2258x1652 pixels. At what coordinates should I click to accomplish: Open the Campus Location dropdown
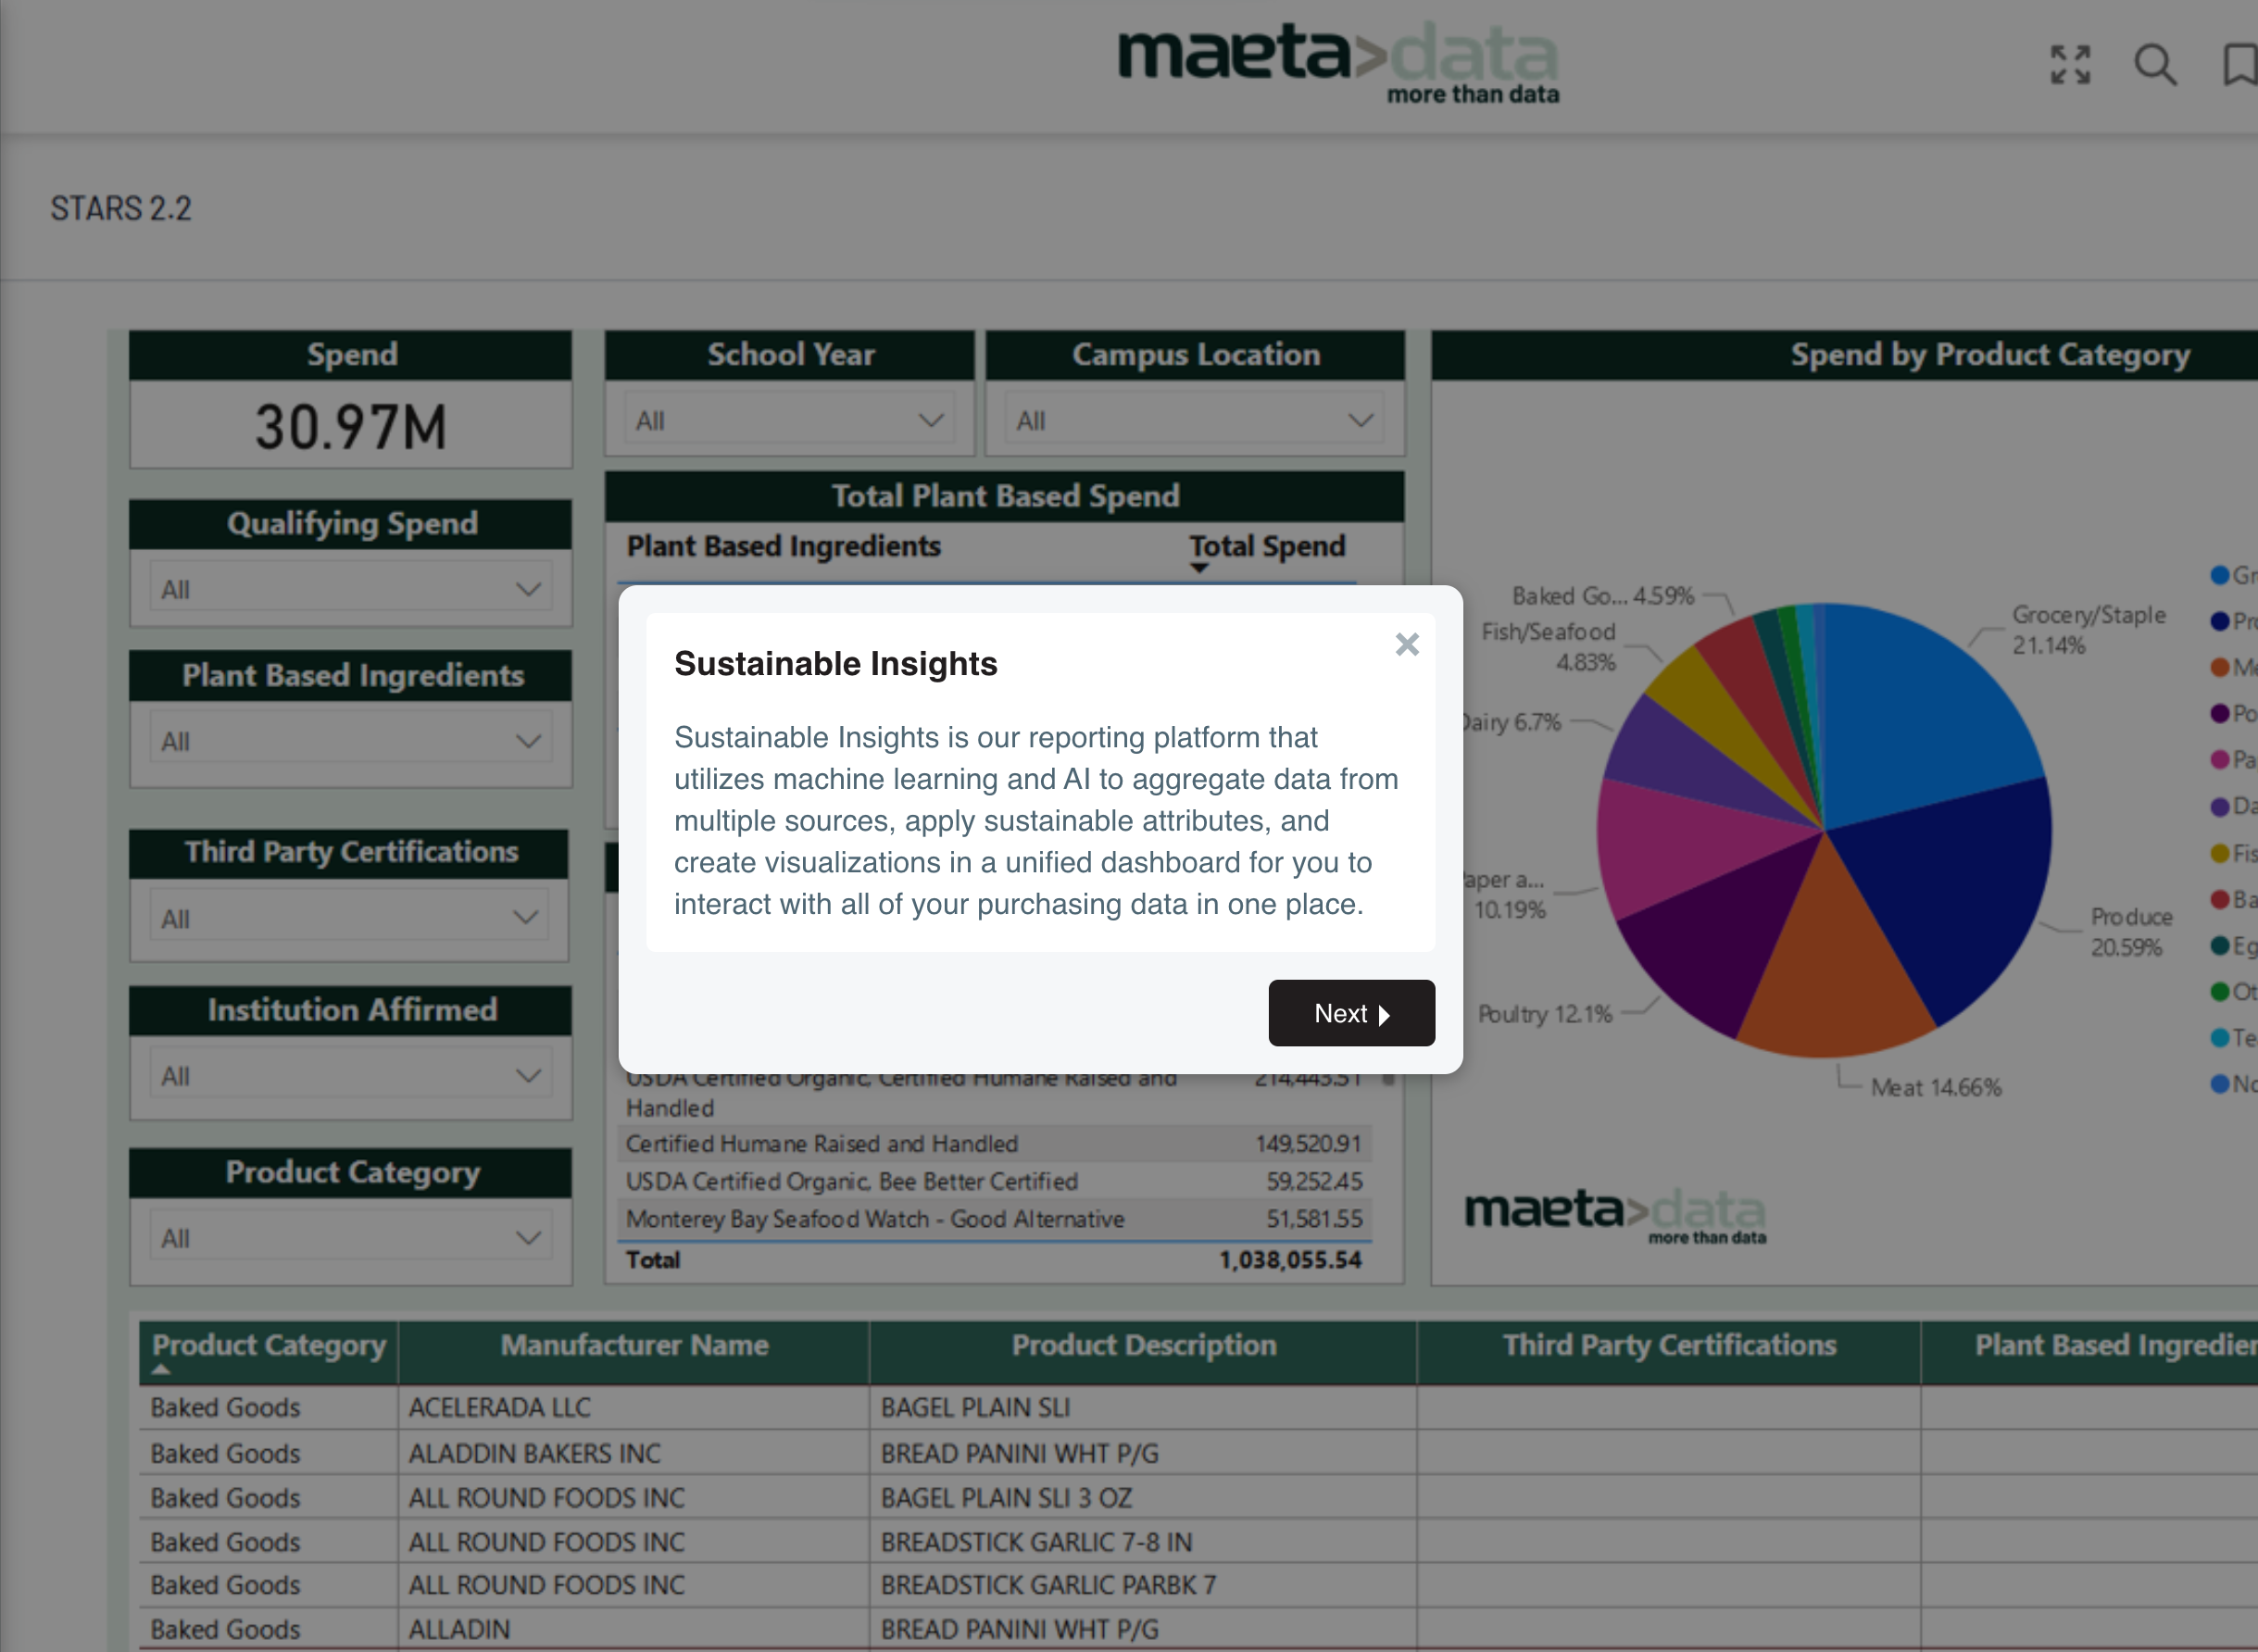pos(1194,420)
